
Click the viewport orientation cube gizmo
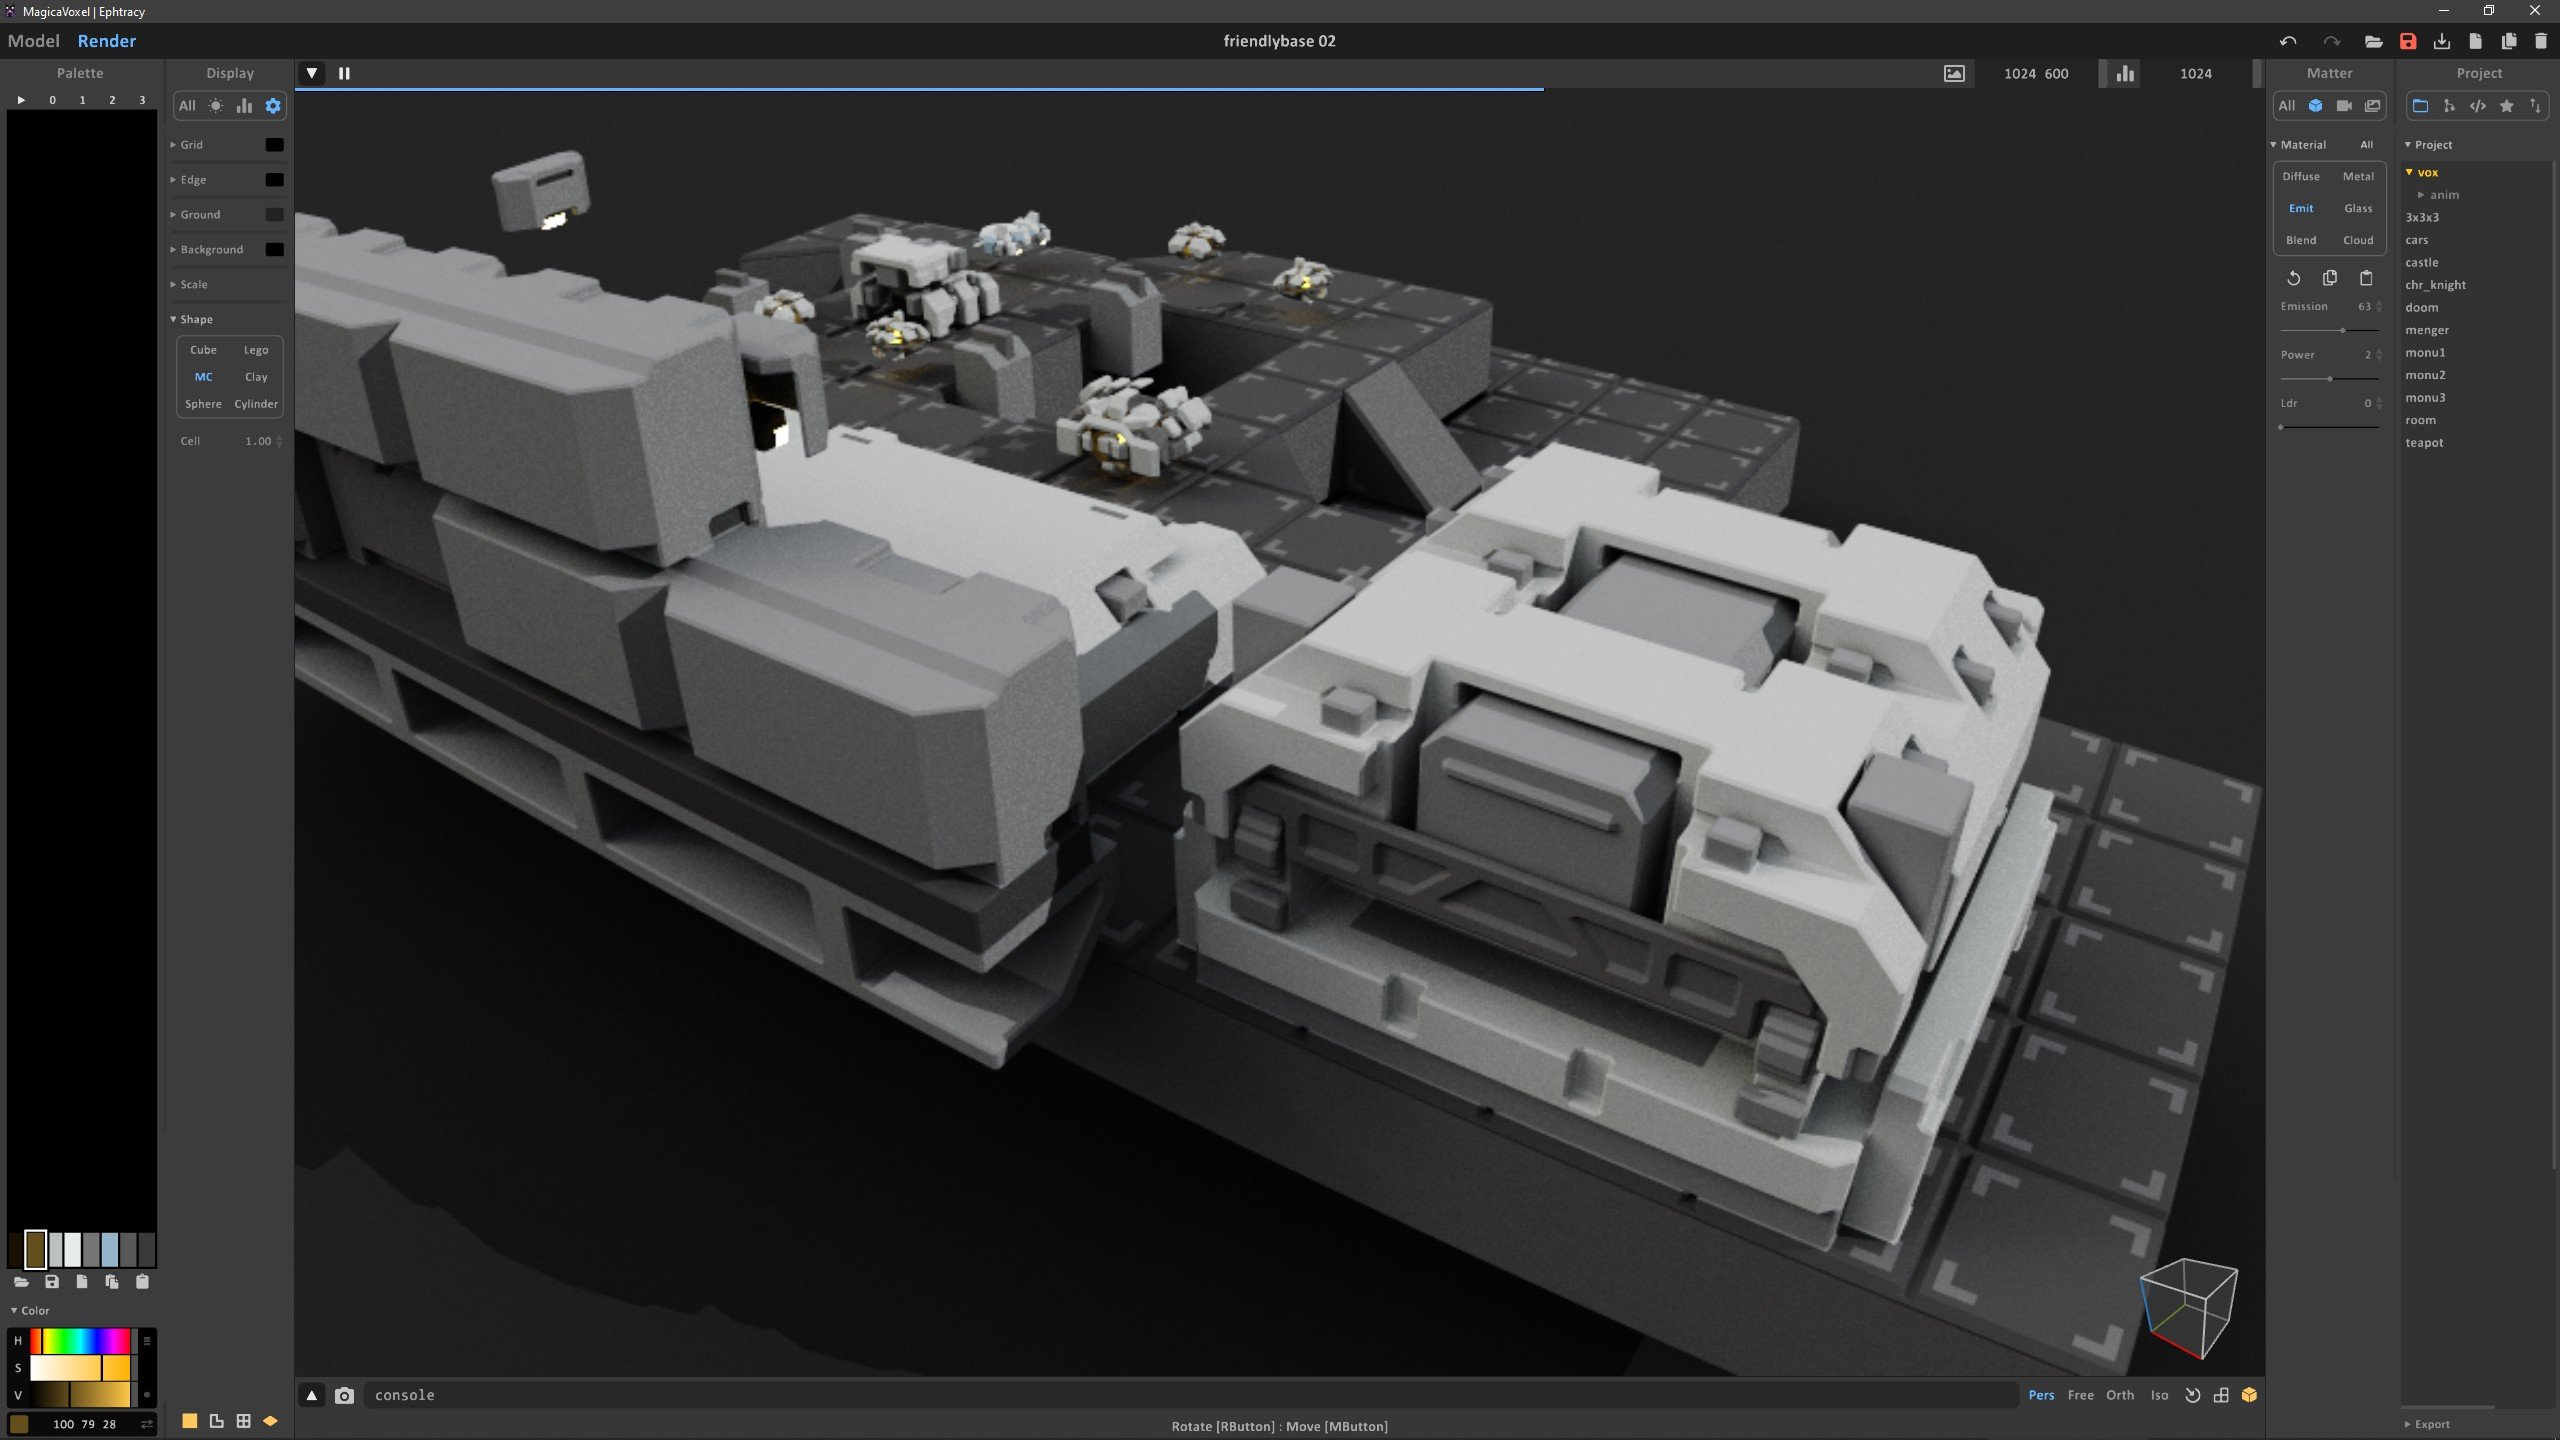pyautogui.click(x=2189, y=1308)
